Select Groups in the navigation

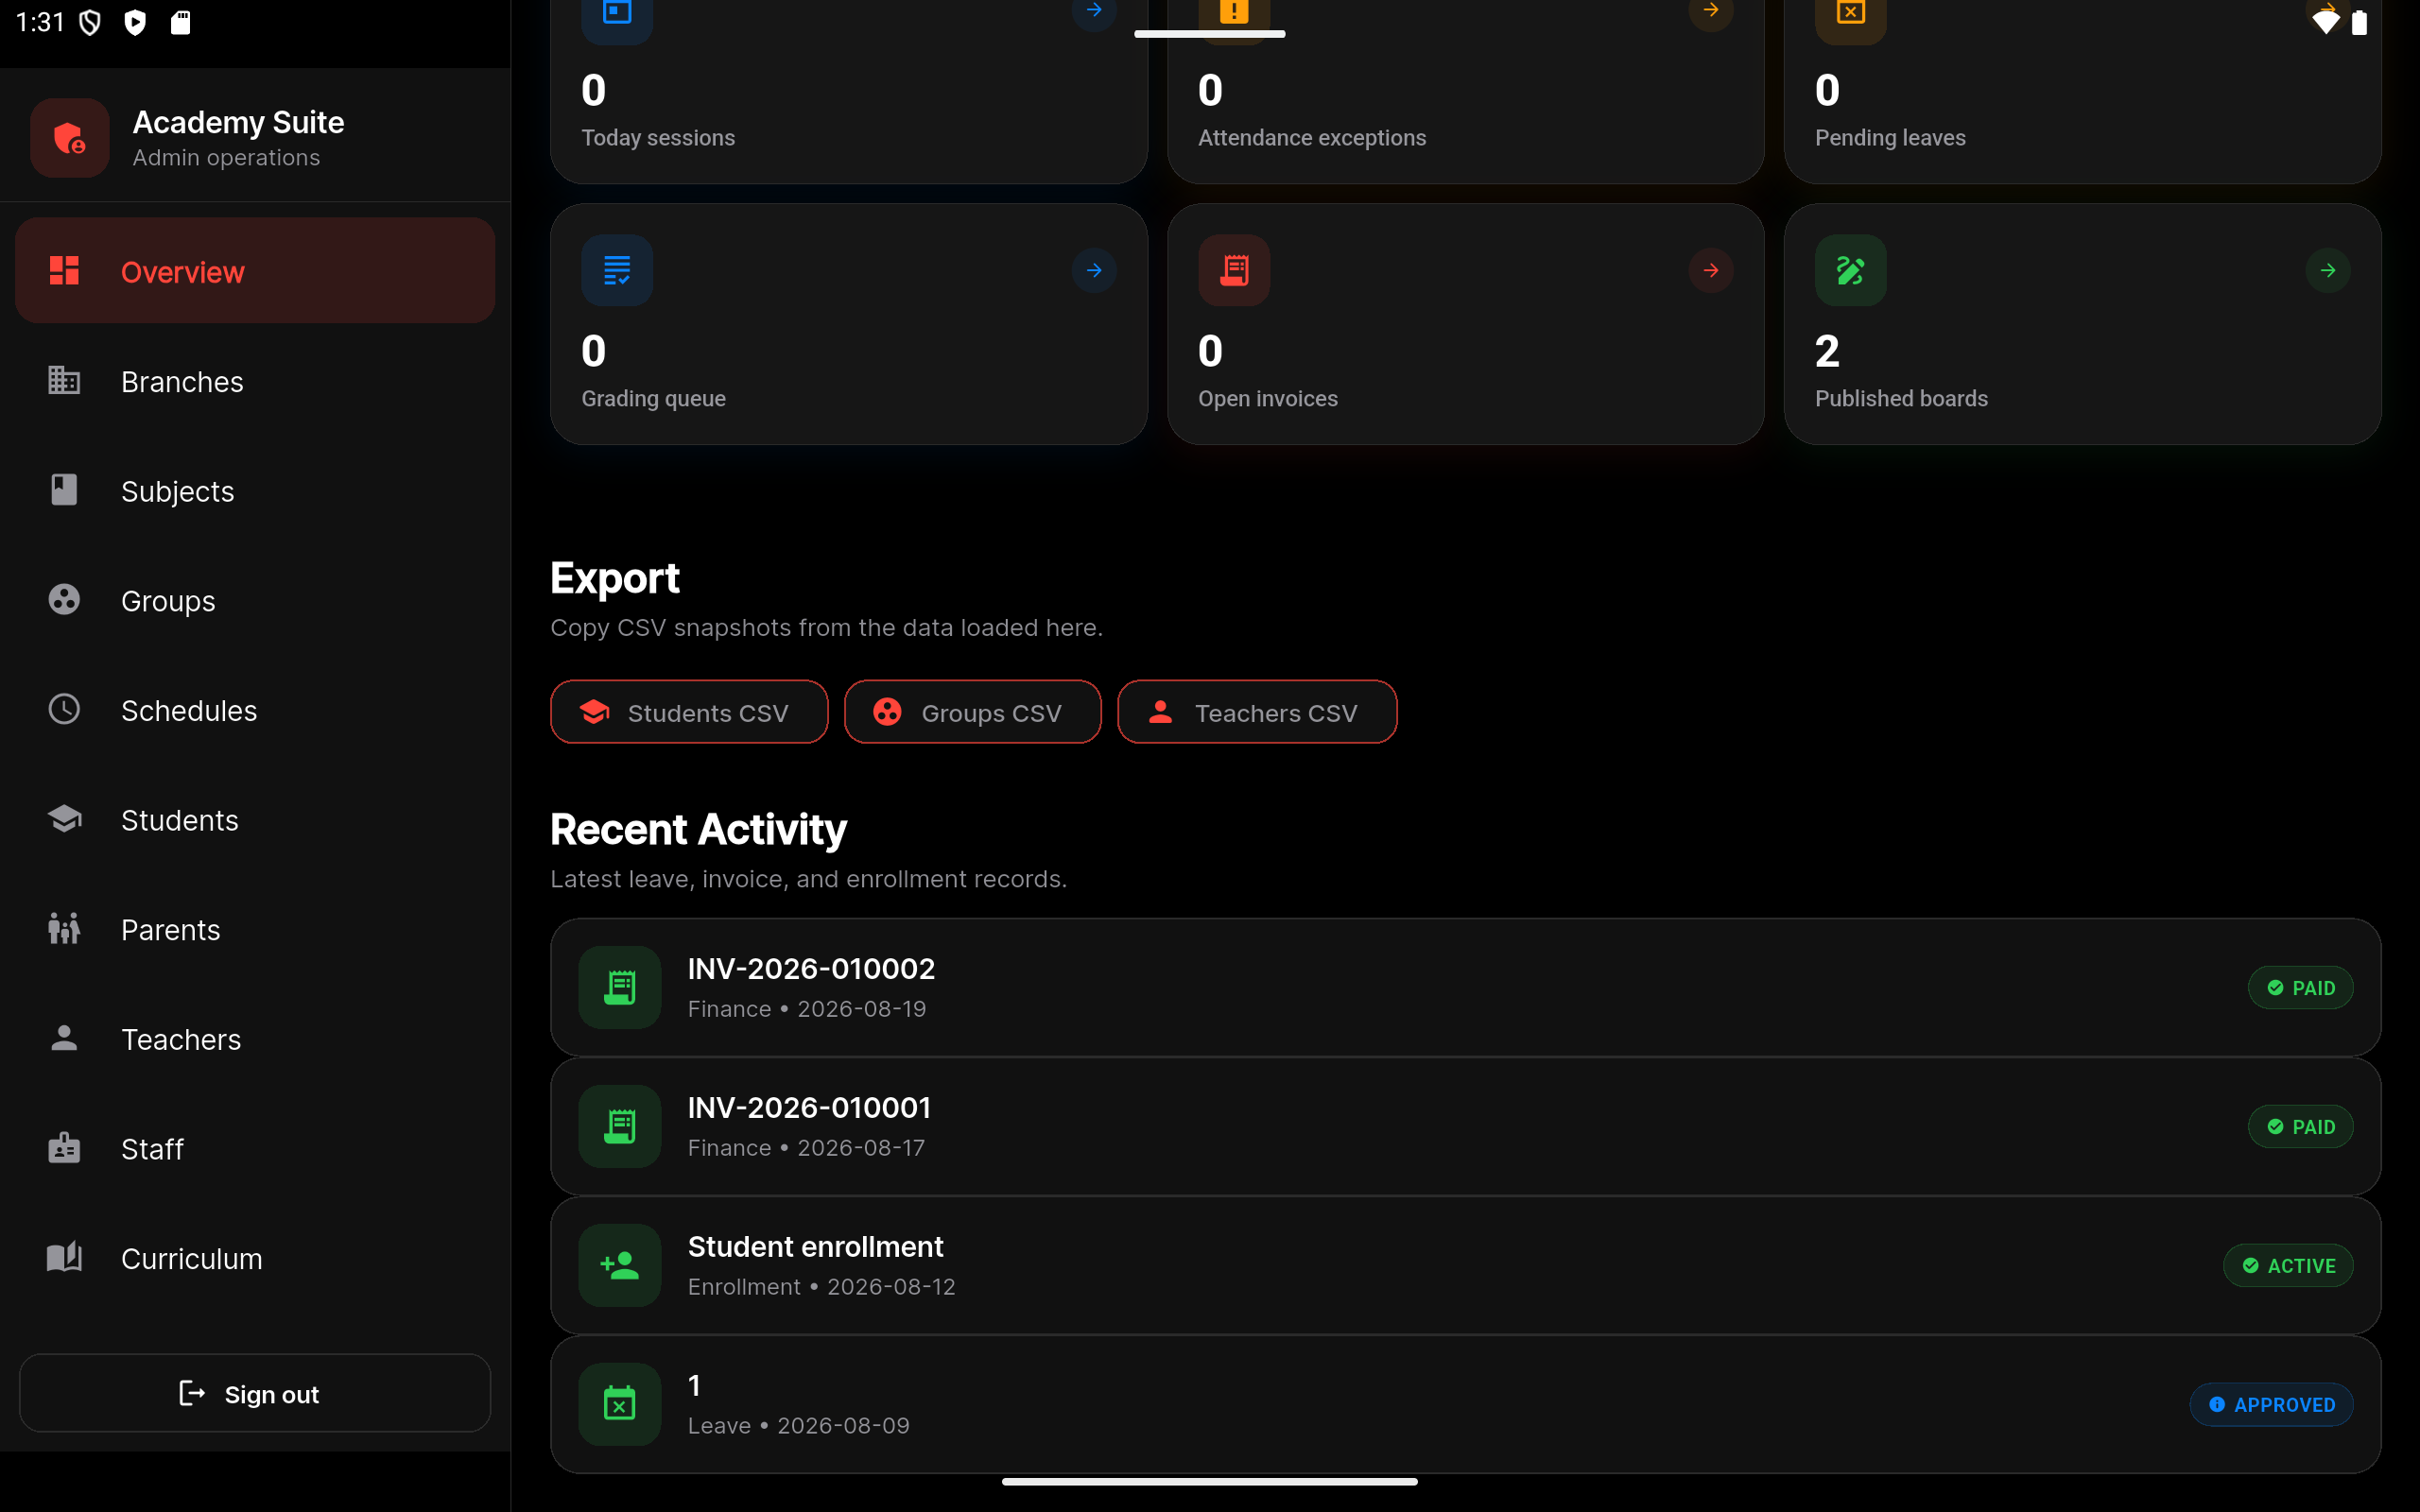point(255,600)
